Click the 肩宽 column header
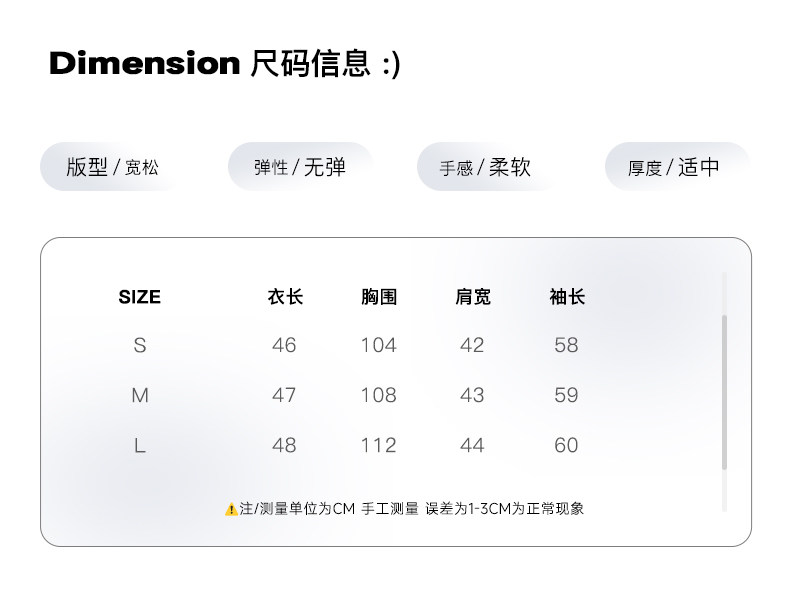 coord(472,297)
